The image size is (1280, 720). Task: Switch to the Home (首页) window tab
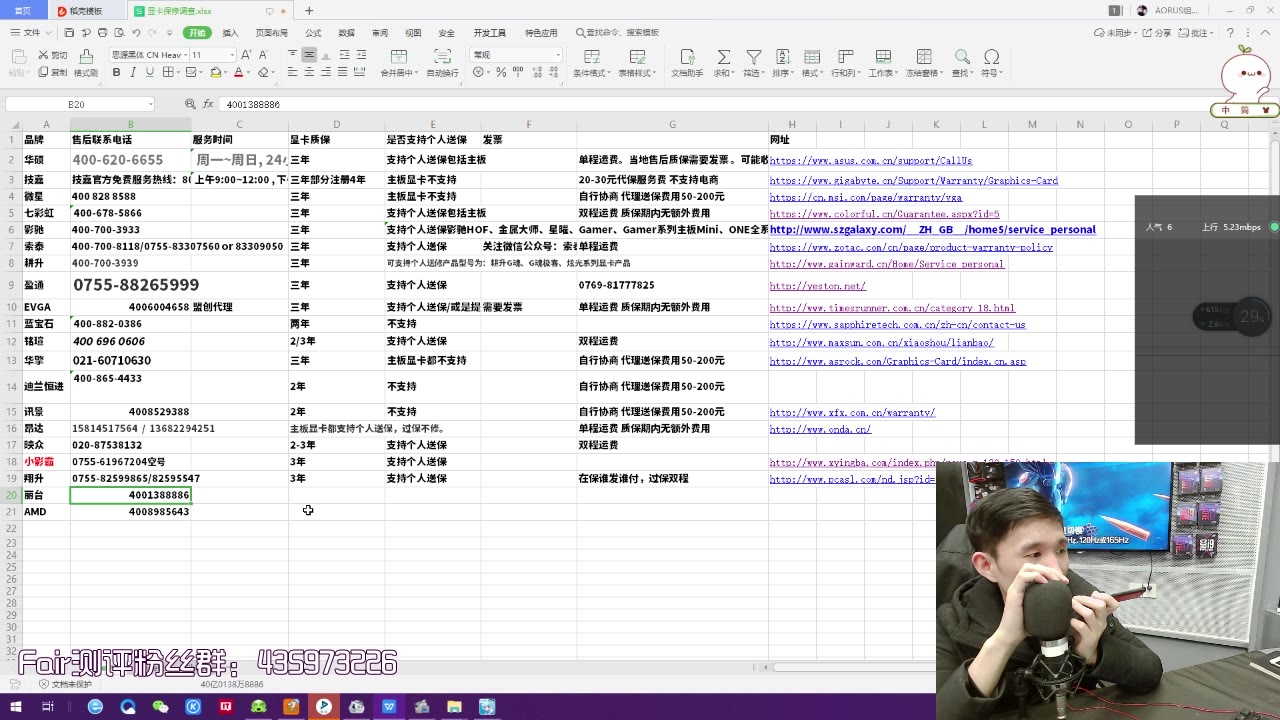(22, 11)
